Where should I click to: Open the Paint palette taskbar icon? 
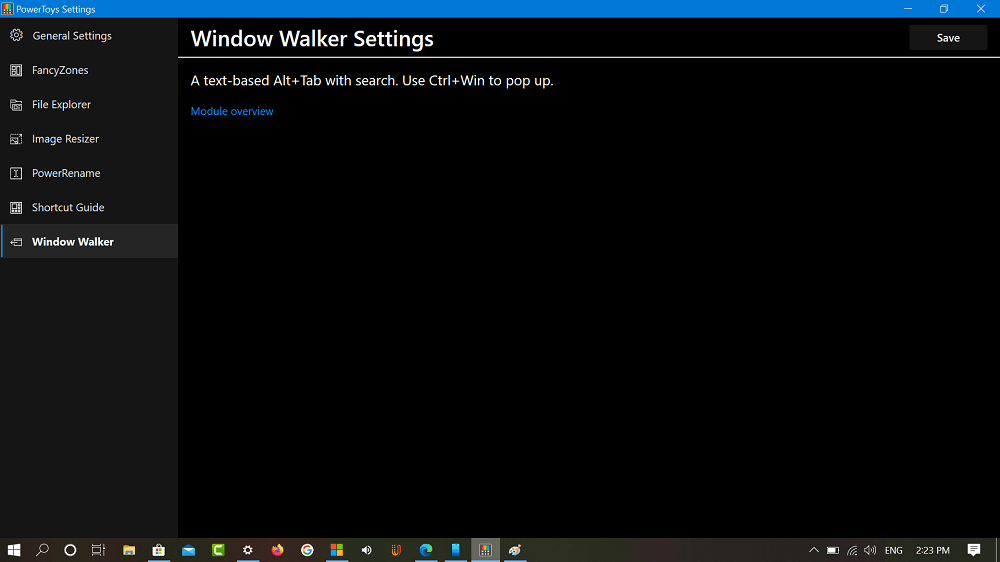pyautogui.click(x=515, y=550)
